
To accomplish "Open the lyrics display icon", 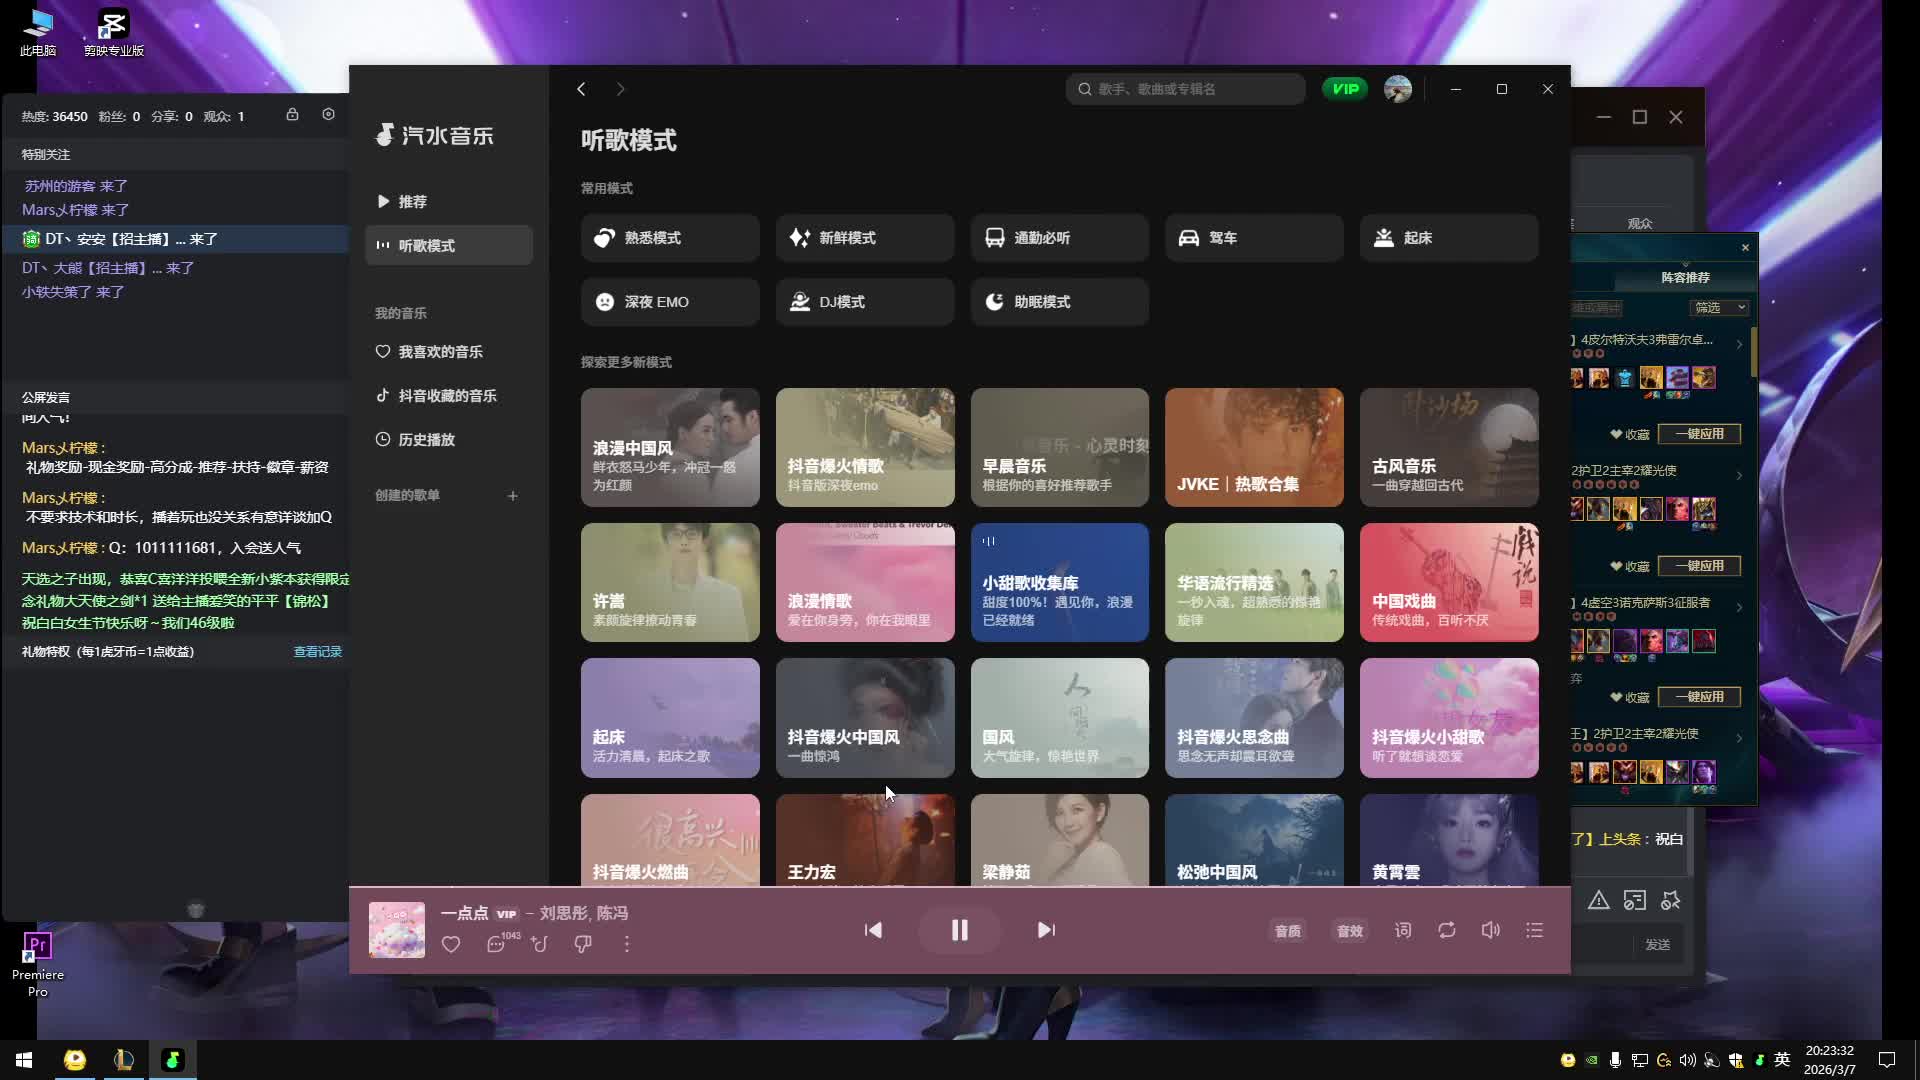I will click(1403, 931).
